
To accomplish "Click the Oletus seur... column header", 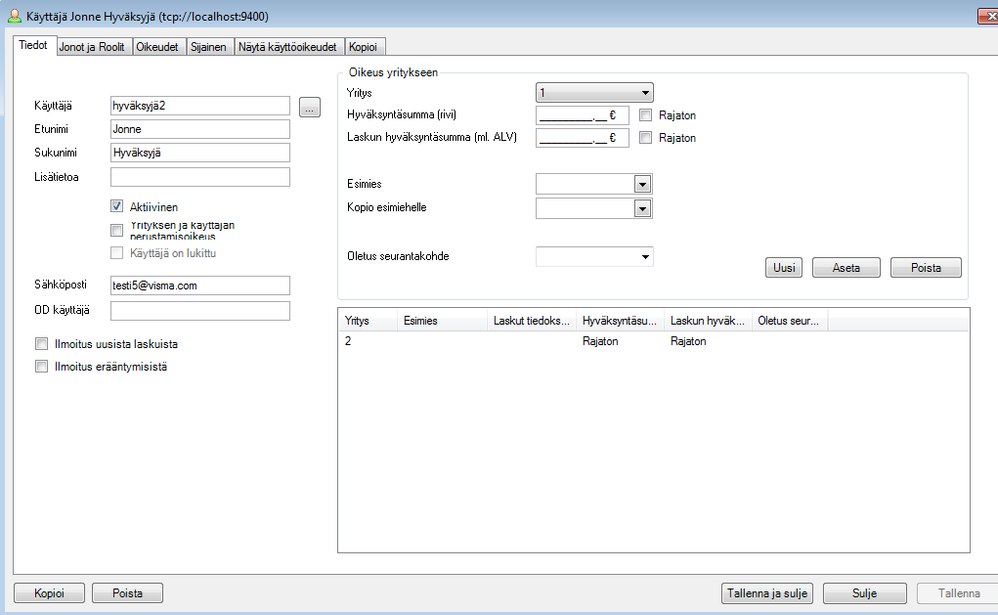I will click(790, 321).
